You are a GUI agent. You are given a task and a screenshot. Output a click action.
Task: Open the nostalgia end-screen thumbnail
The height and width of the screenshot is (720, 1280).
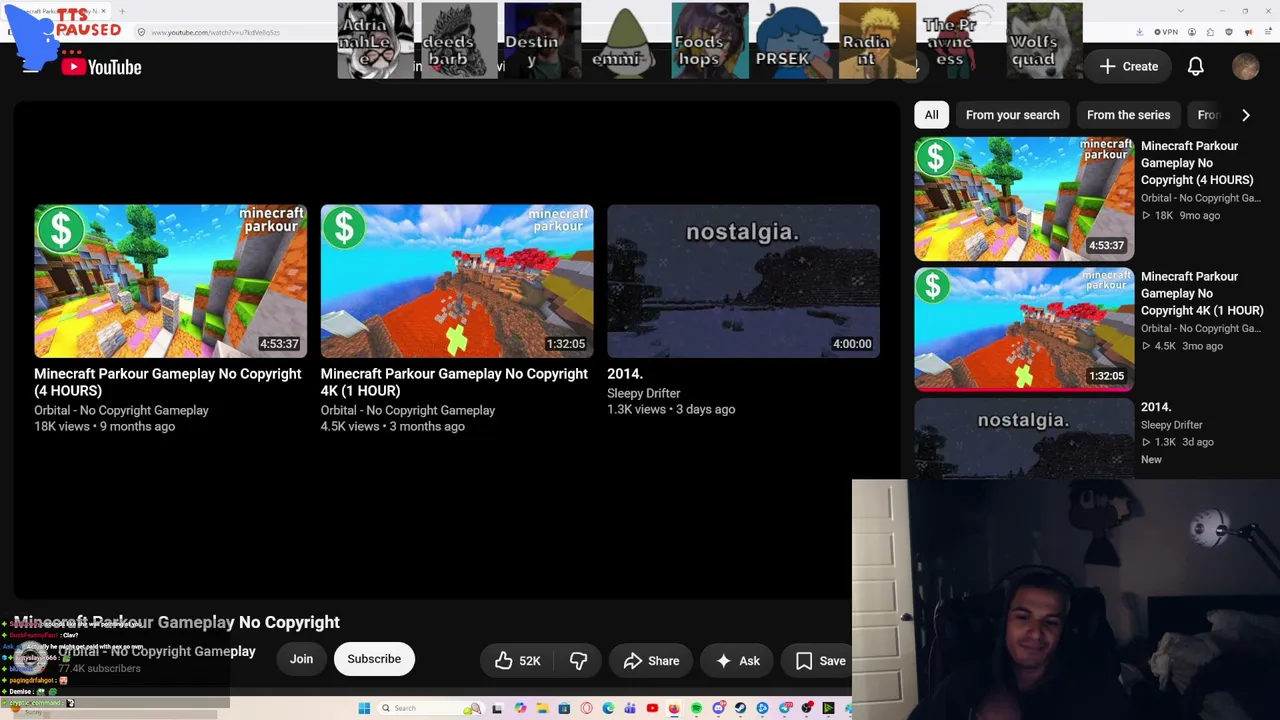(x=743, y=281)
